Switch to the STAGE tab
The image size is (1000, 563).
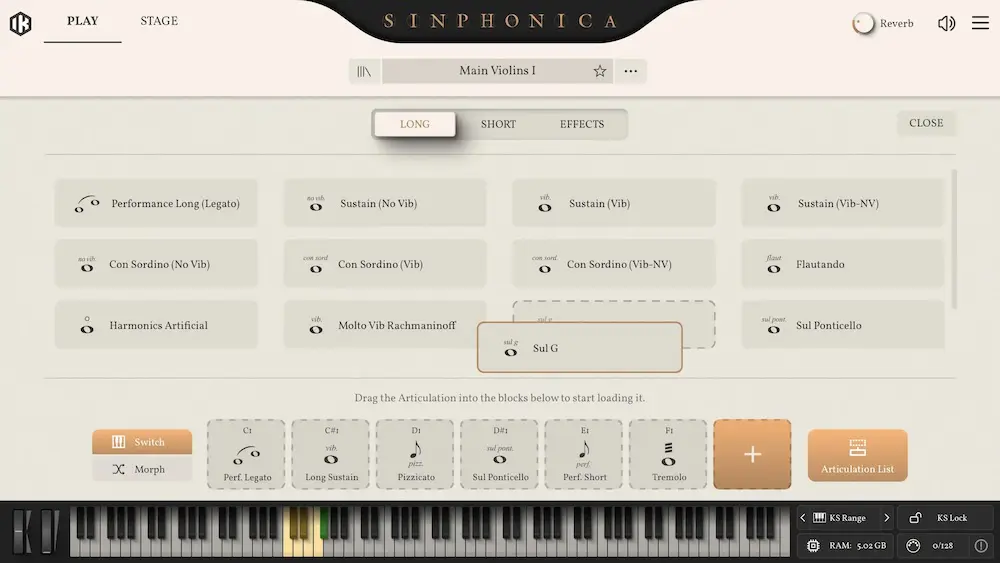(x=159, y=21)
